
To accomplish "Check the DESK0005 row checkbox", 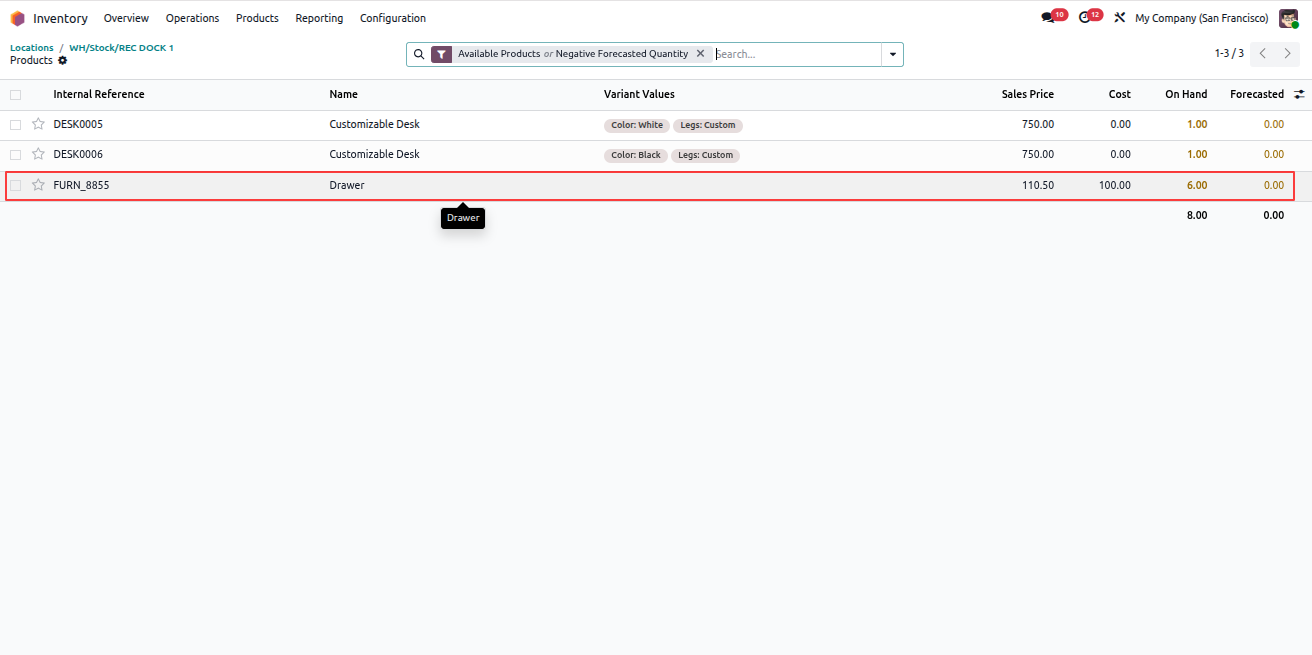I will pos(15,125).
